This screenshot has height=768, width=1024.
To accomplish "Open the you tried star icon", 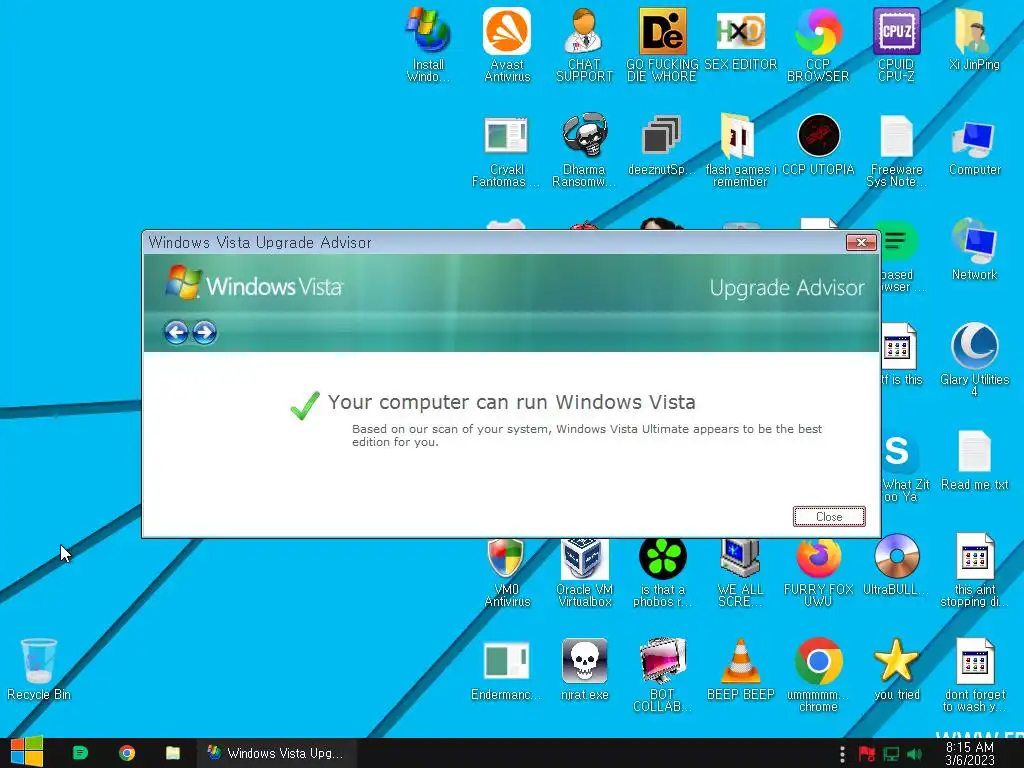I will click(x=896, y=669).
